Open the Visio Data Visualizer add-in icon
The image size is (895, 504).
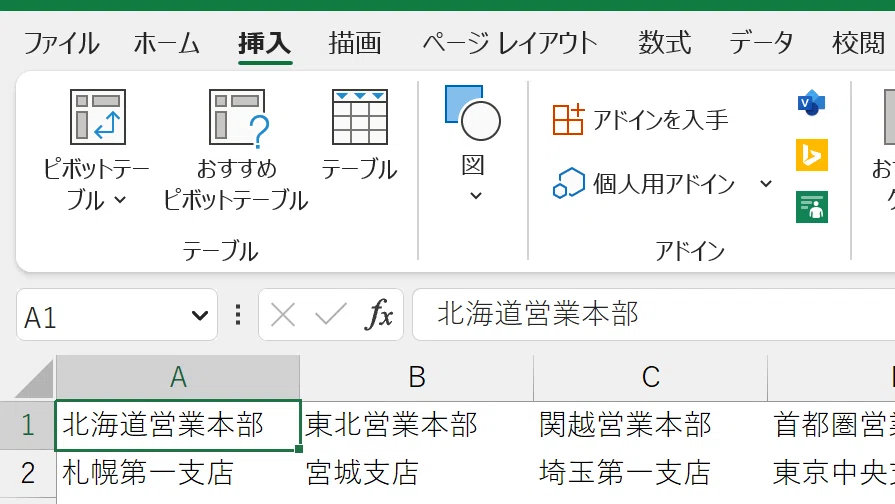[811, 103]
